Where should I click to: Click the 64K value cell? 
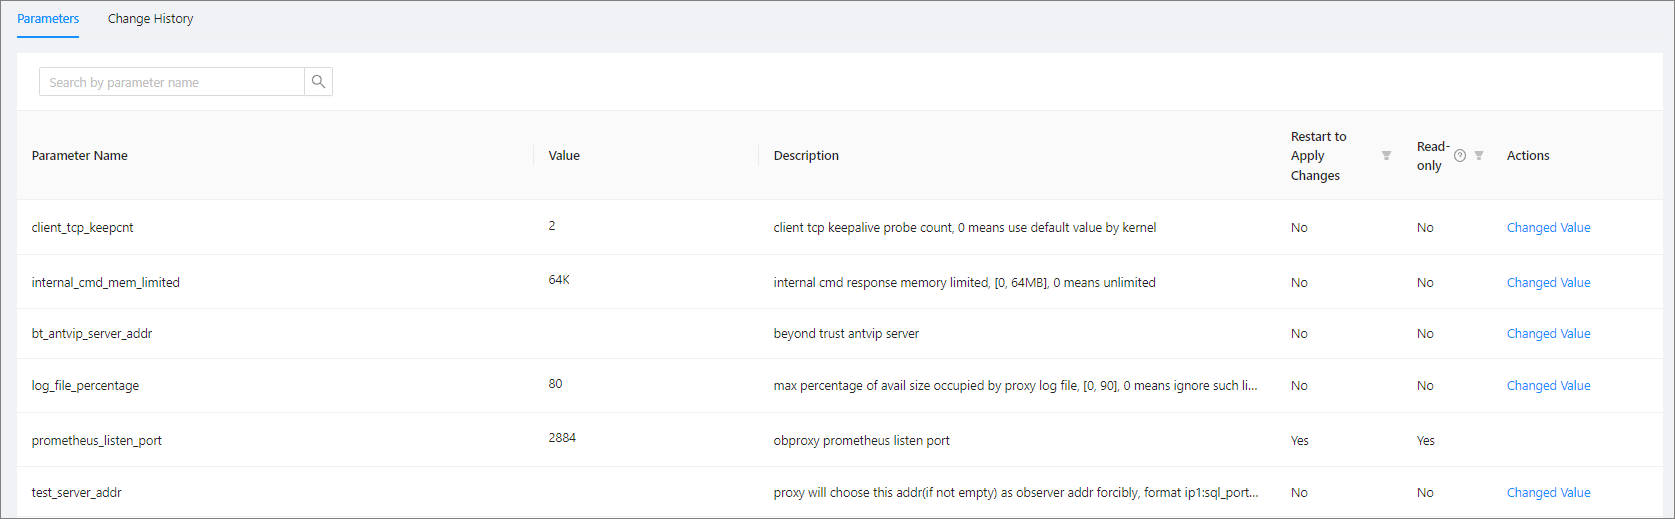pyautogui.click(x=559, y=280)
